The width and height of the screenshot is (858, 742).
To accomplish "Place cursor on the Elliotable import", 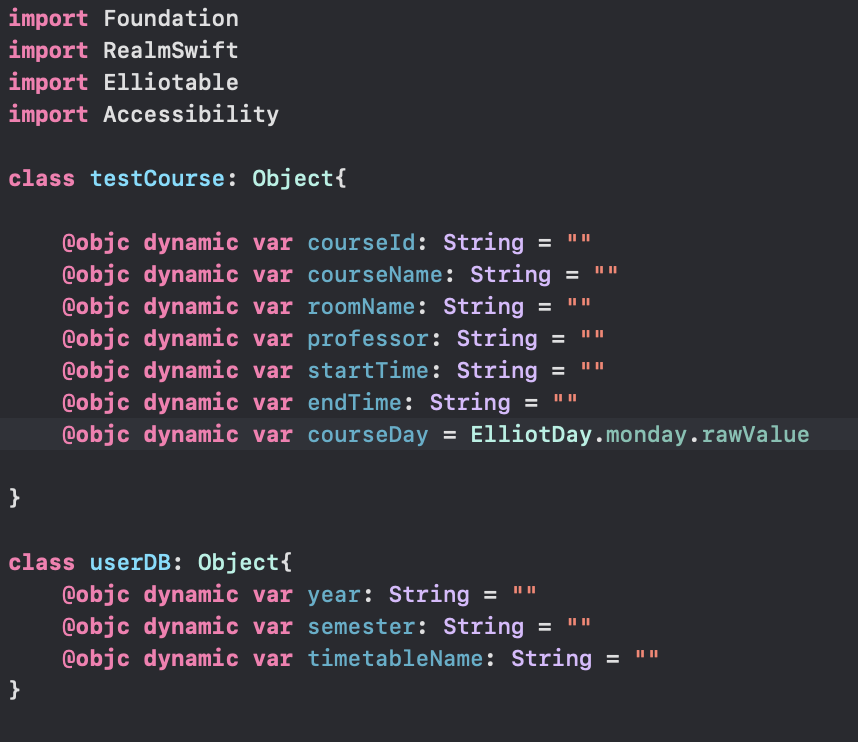I will tap(171, 82).
